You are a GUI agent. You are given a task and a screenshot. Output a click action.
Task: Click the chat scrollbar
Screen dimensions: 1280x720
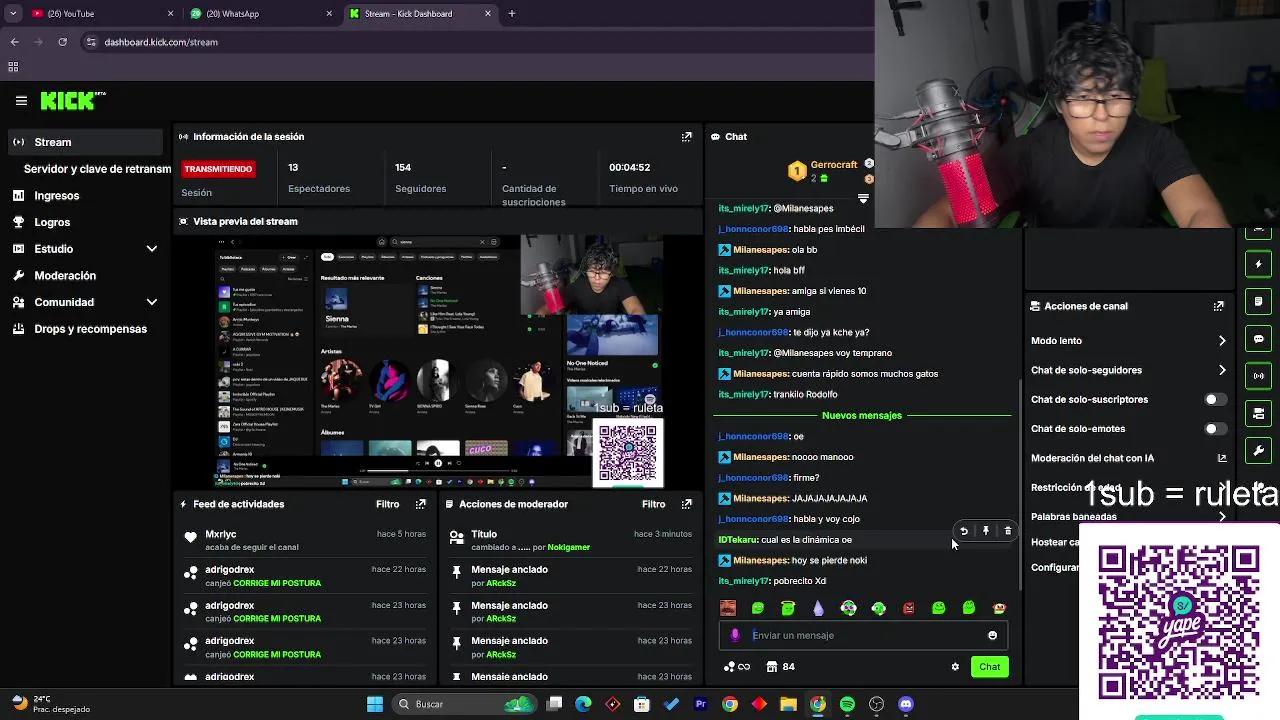click(x=1020, y=485)
